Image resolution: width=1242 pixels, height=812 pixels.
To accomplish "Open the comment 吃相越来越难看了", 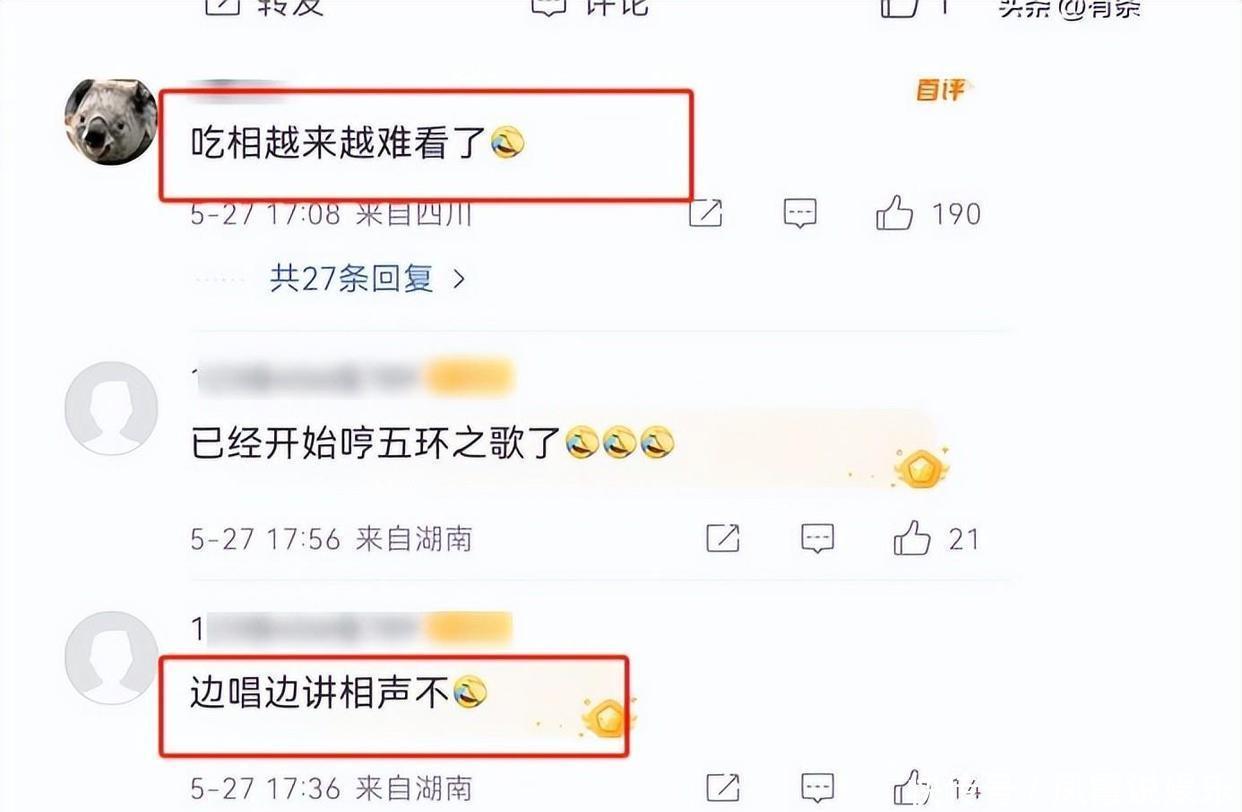I will [x=358, y=146].
